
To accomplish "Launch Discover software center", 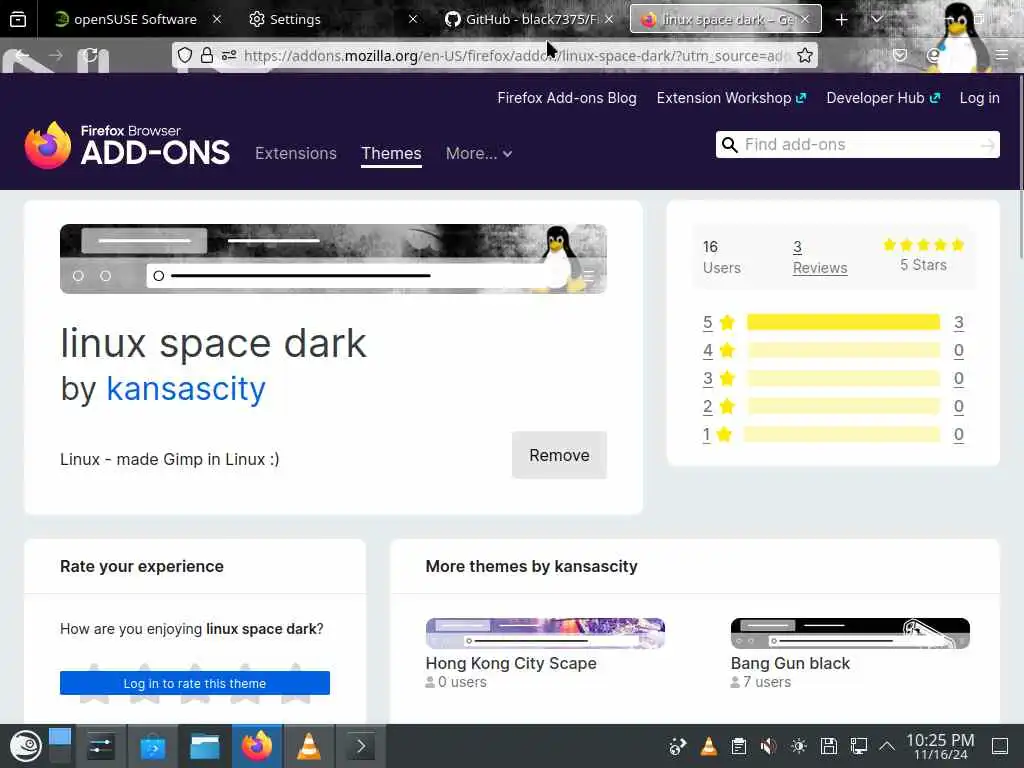I will click(x=153, y=746).
